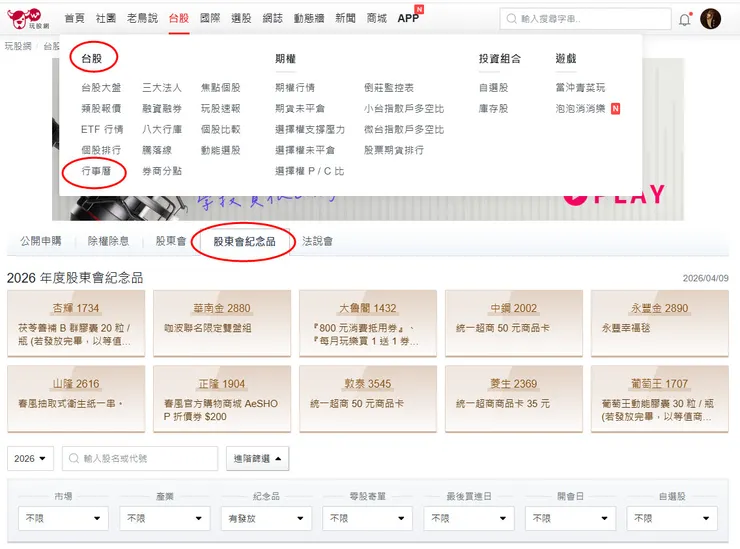Click the magnifier icon in stock code search
740x549 pixels.
[x=74, y=458]
